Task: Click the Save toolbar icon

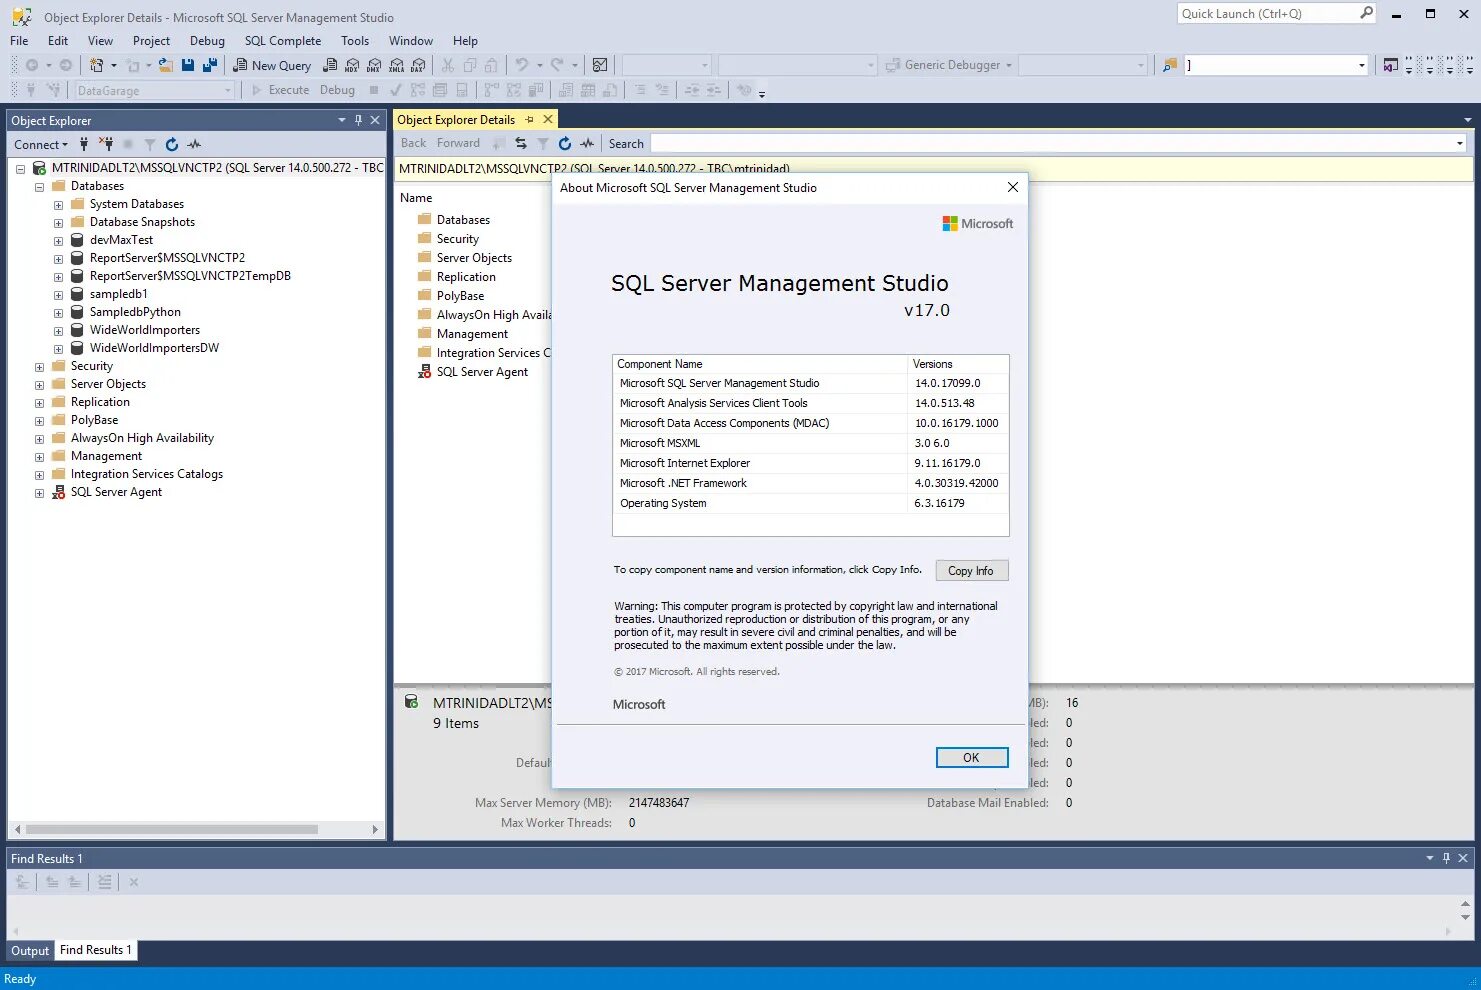Action: pos(188,65)
